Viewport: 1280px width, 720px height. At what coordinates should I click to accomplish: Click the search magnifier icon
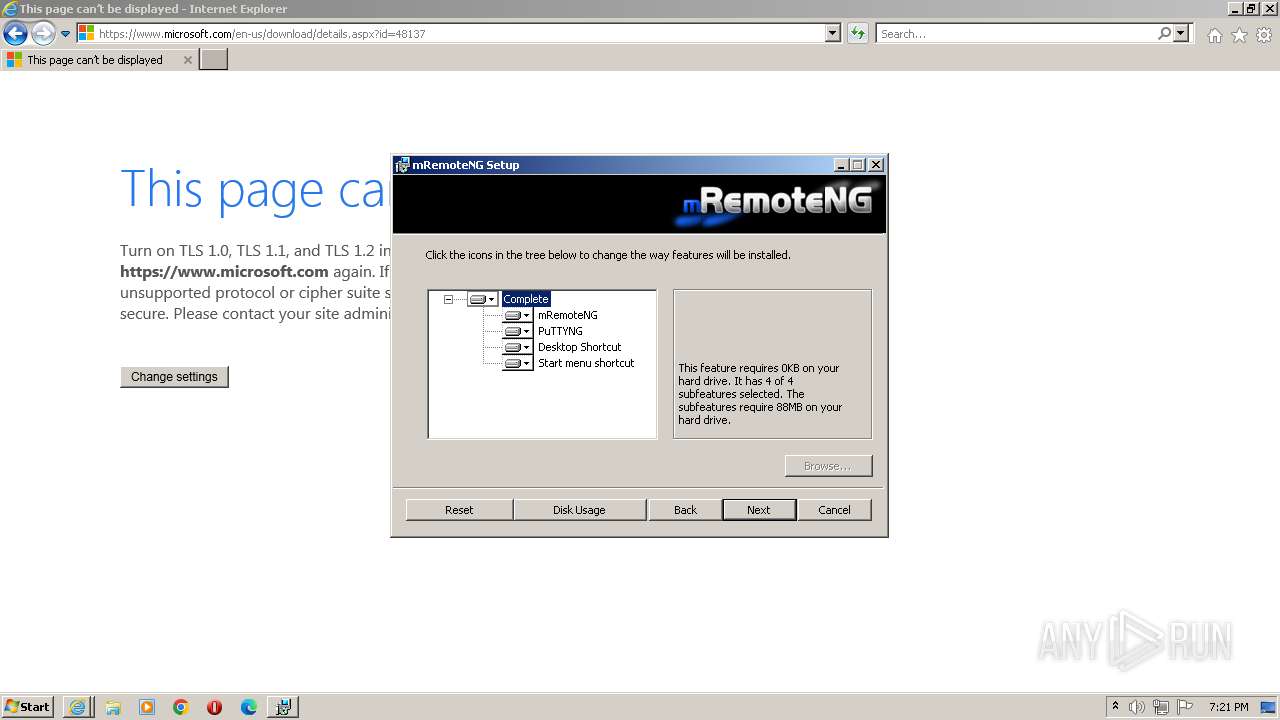pyautogui.click(x=1164, y=34)
